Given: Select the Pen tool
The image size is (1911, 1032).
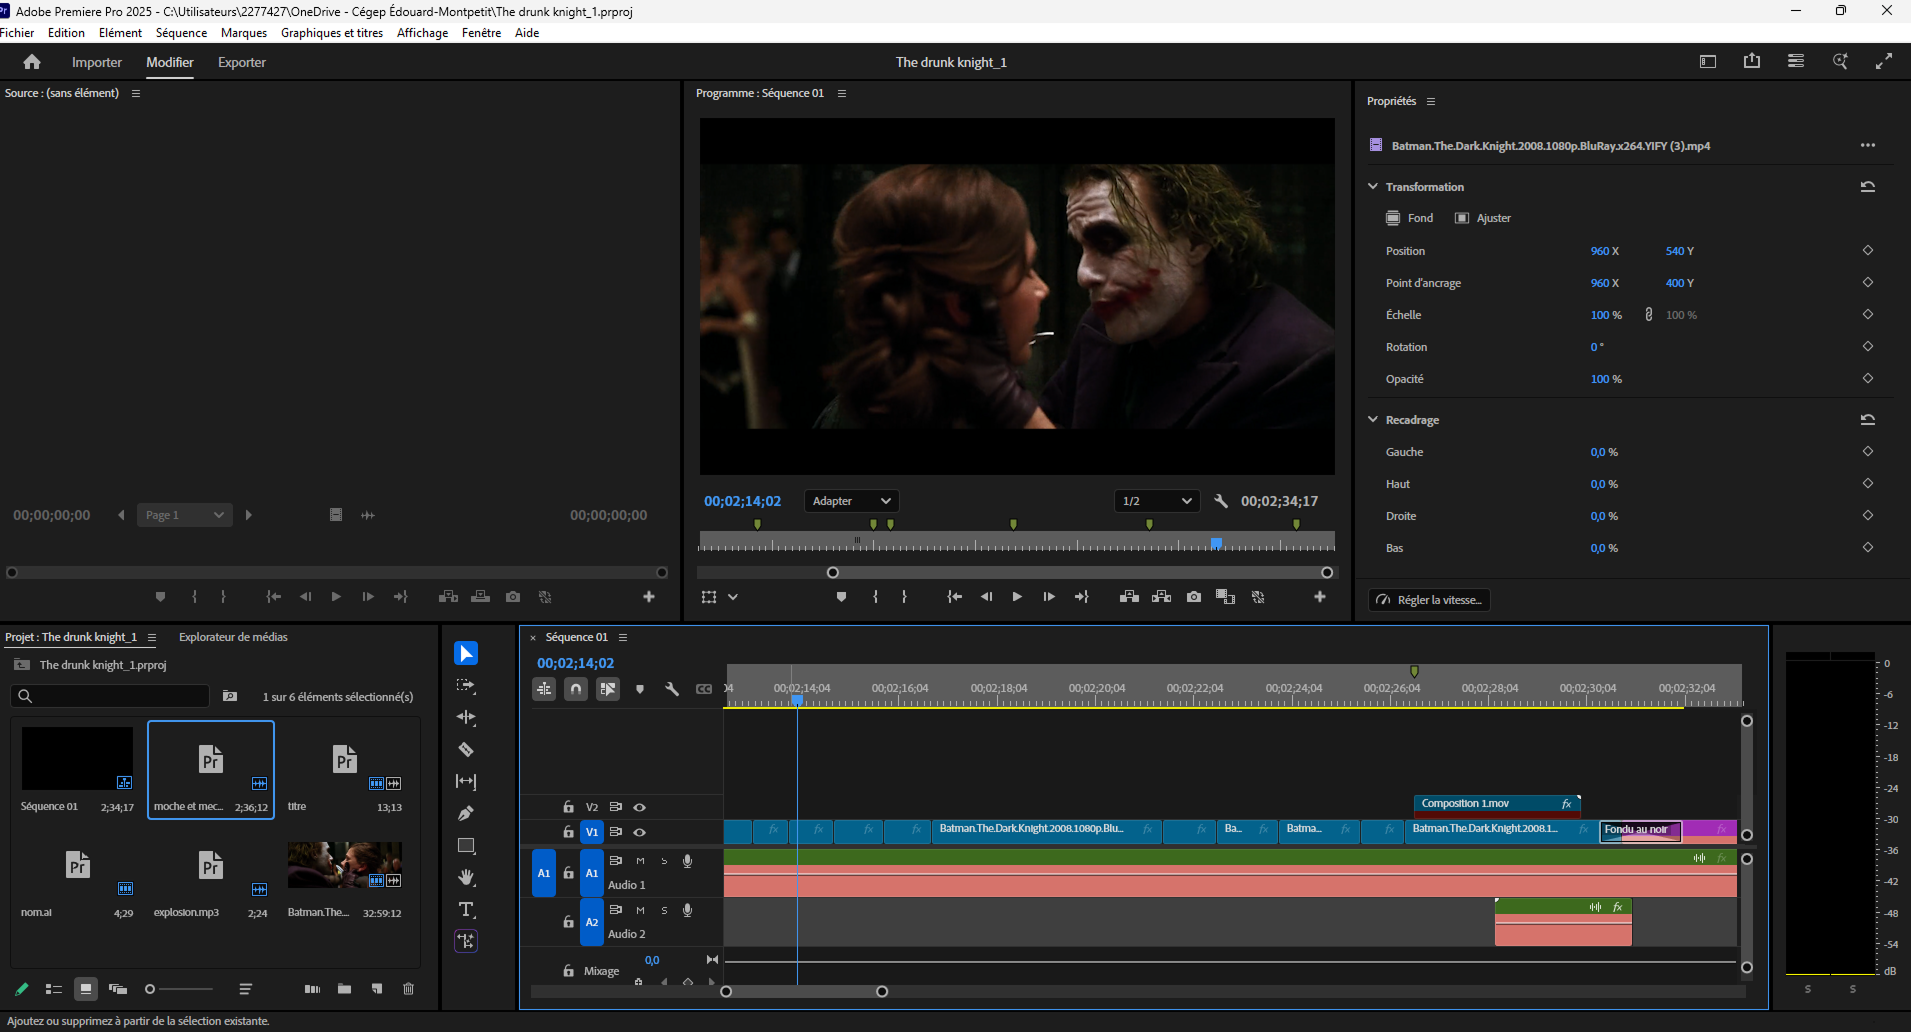Looking at the screenshot, I should pyautogui.click(x=466, y=814).
